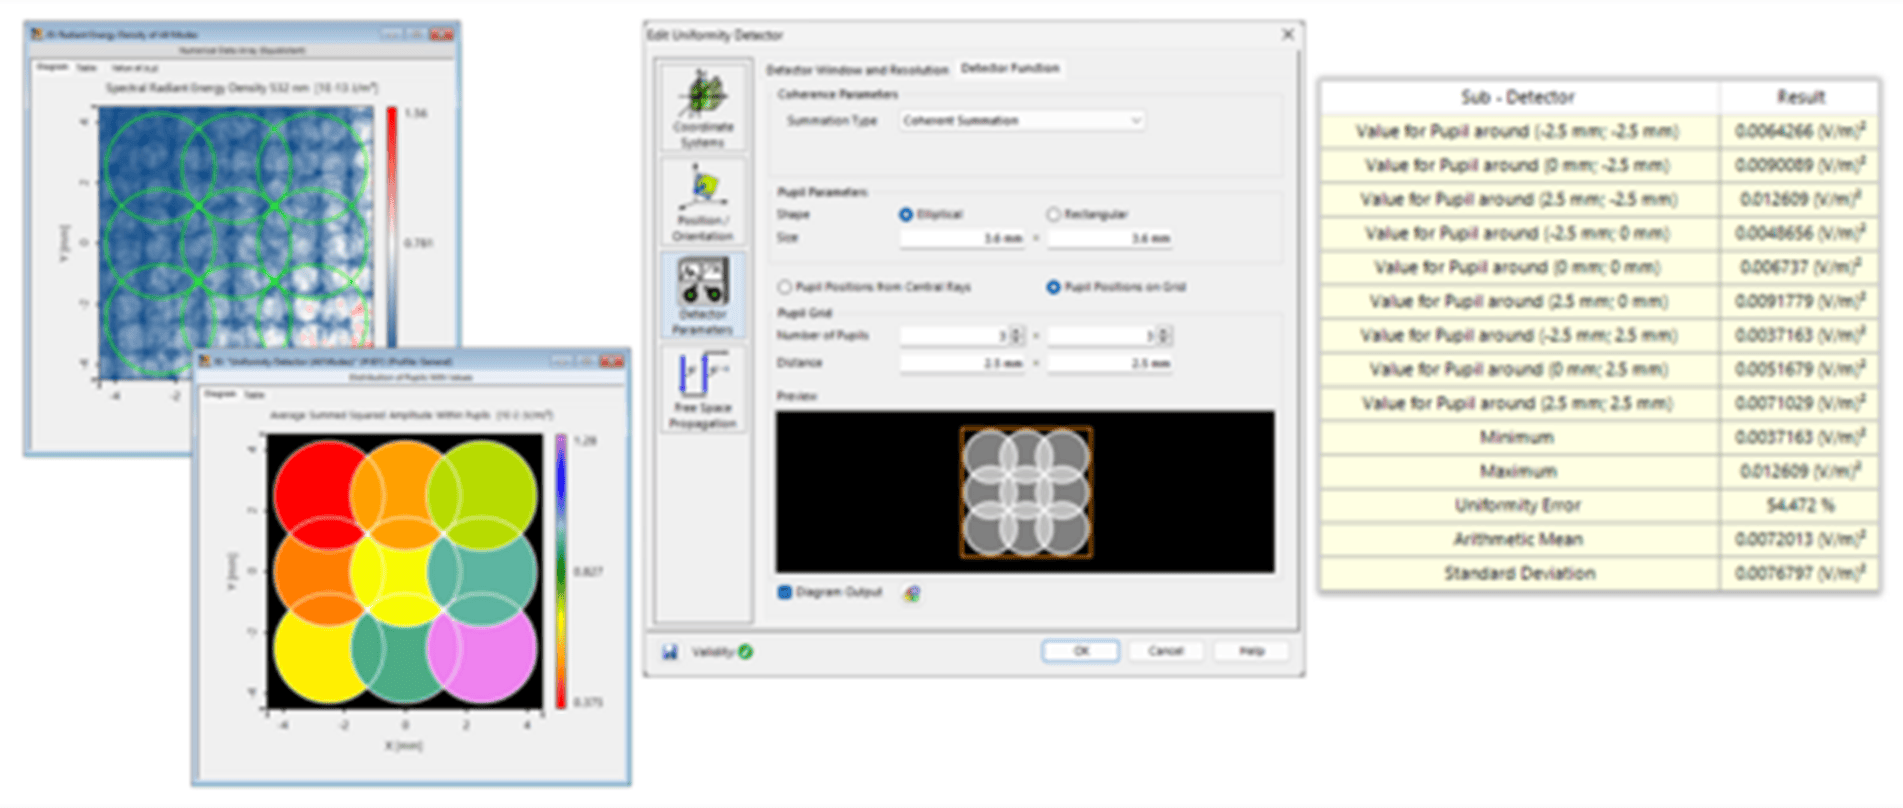
Task: Select the Elliptical pupil shape option
Action: (x=906, y=214)
